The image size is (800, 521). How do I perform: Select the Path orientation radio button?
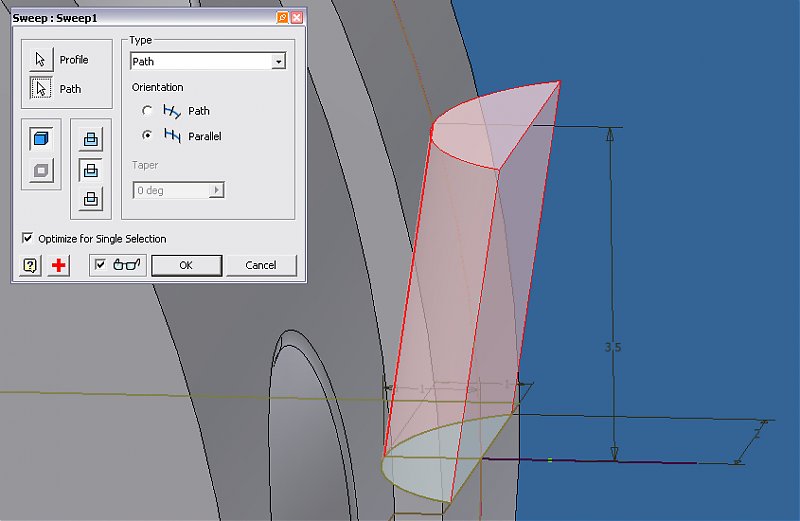click(148, 111)
